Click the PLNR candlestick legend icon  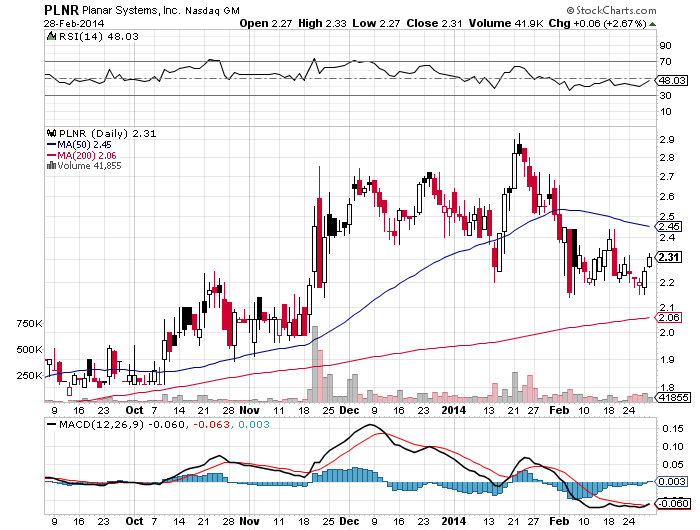click(51, 134)
